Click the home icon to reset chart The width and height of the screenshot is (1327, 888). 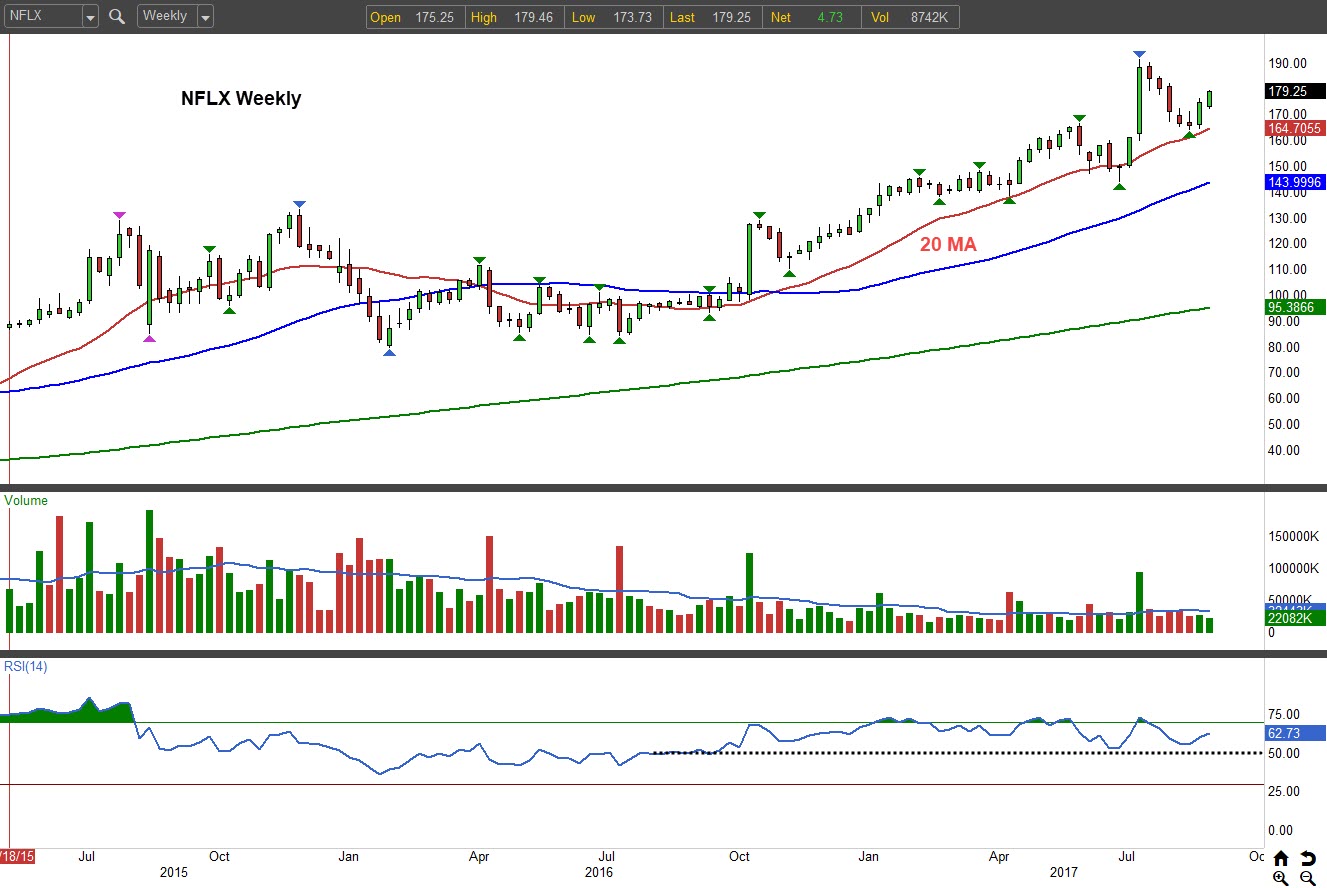click(1281, 858)
